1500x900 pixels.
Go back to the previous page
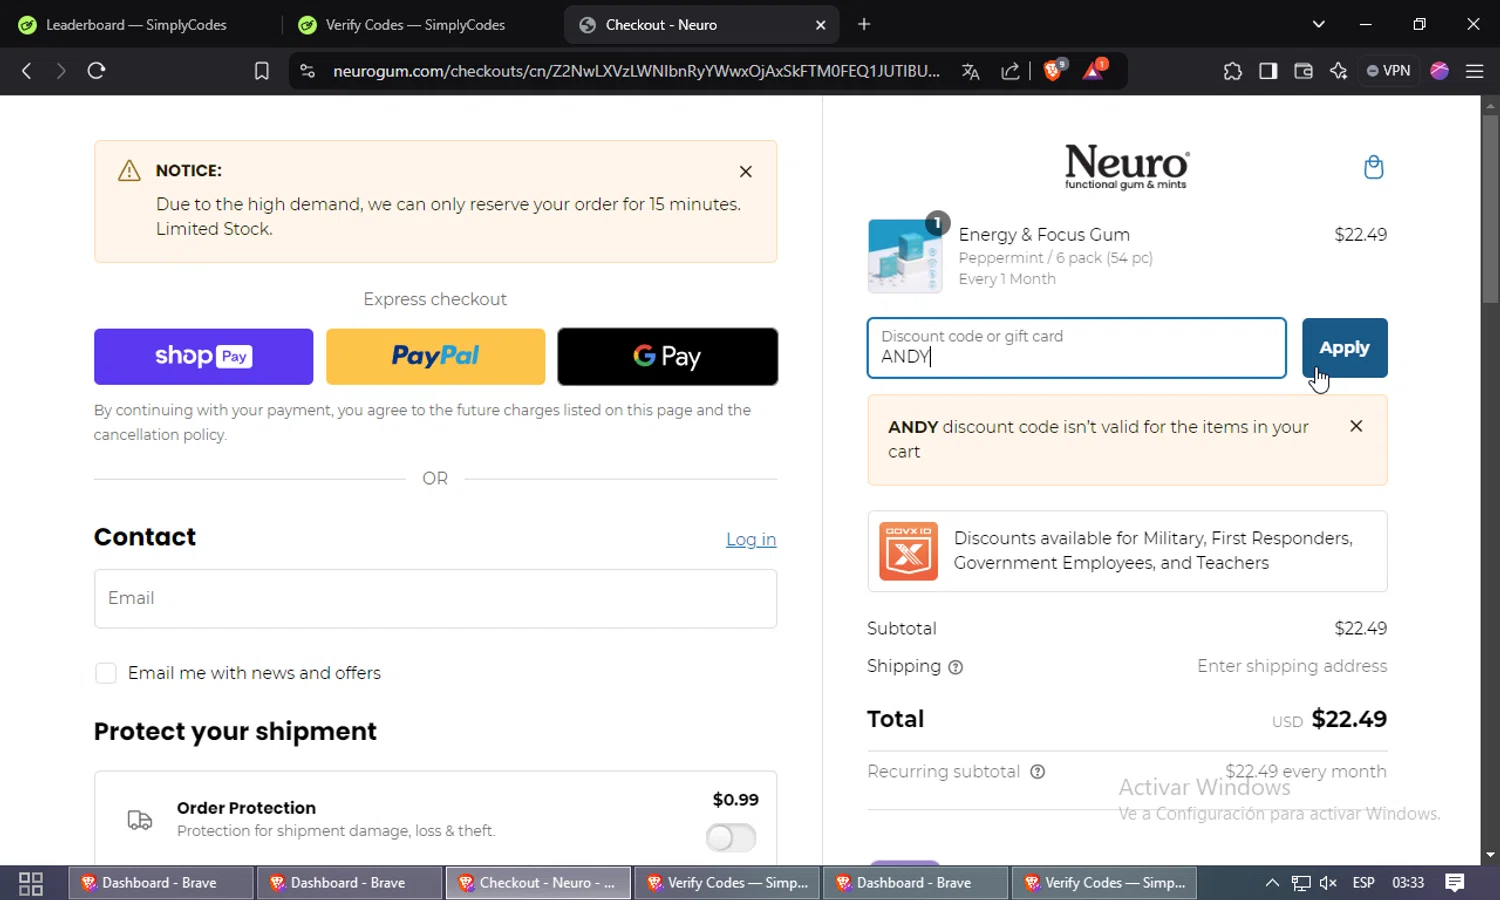(x=27, y=71)
